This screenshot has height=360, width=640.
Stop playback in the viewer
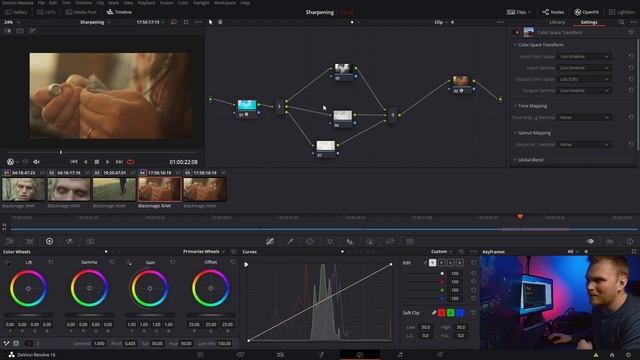(x=97, y=162)
